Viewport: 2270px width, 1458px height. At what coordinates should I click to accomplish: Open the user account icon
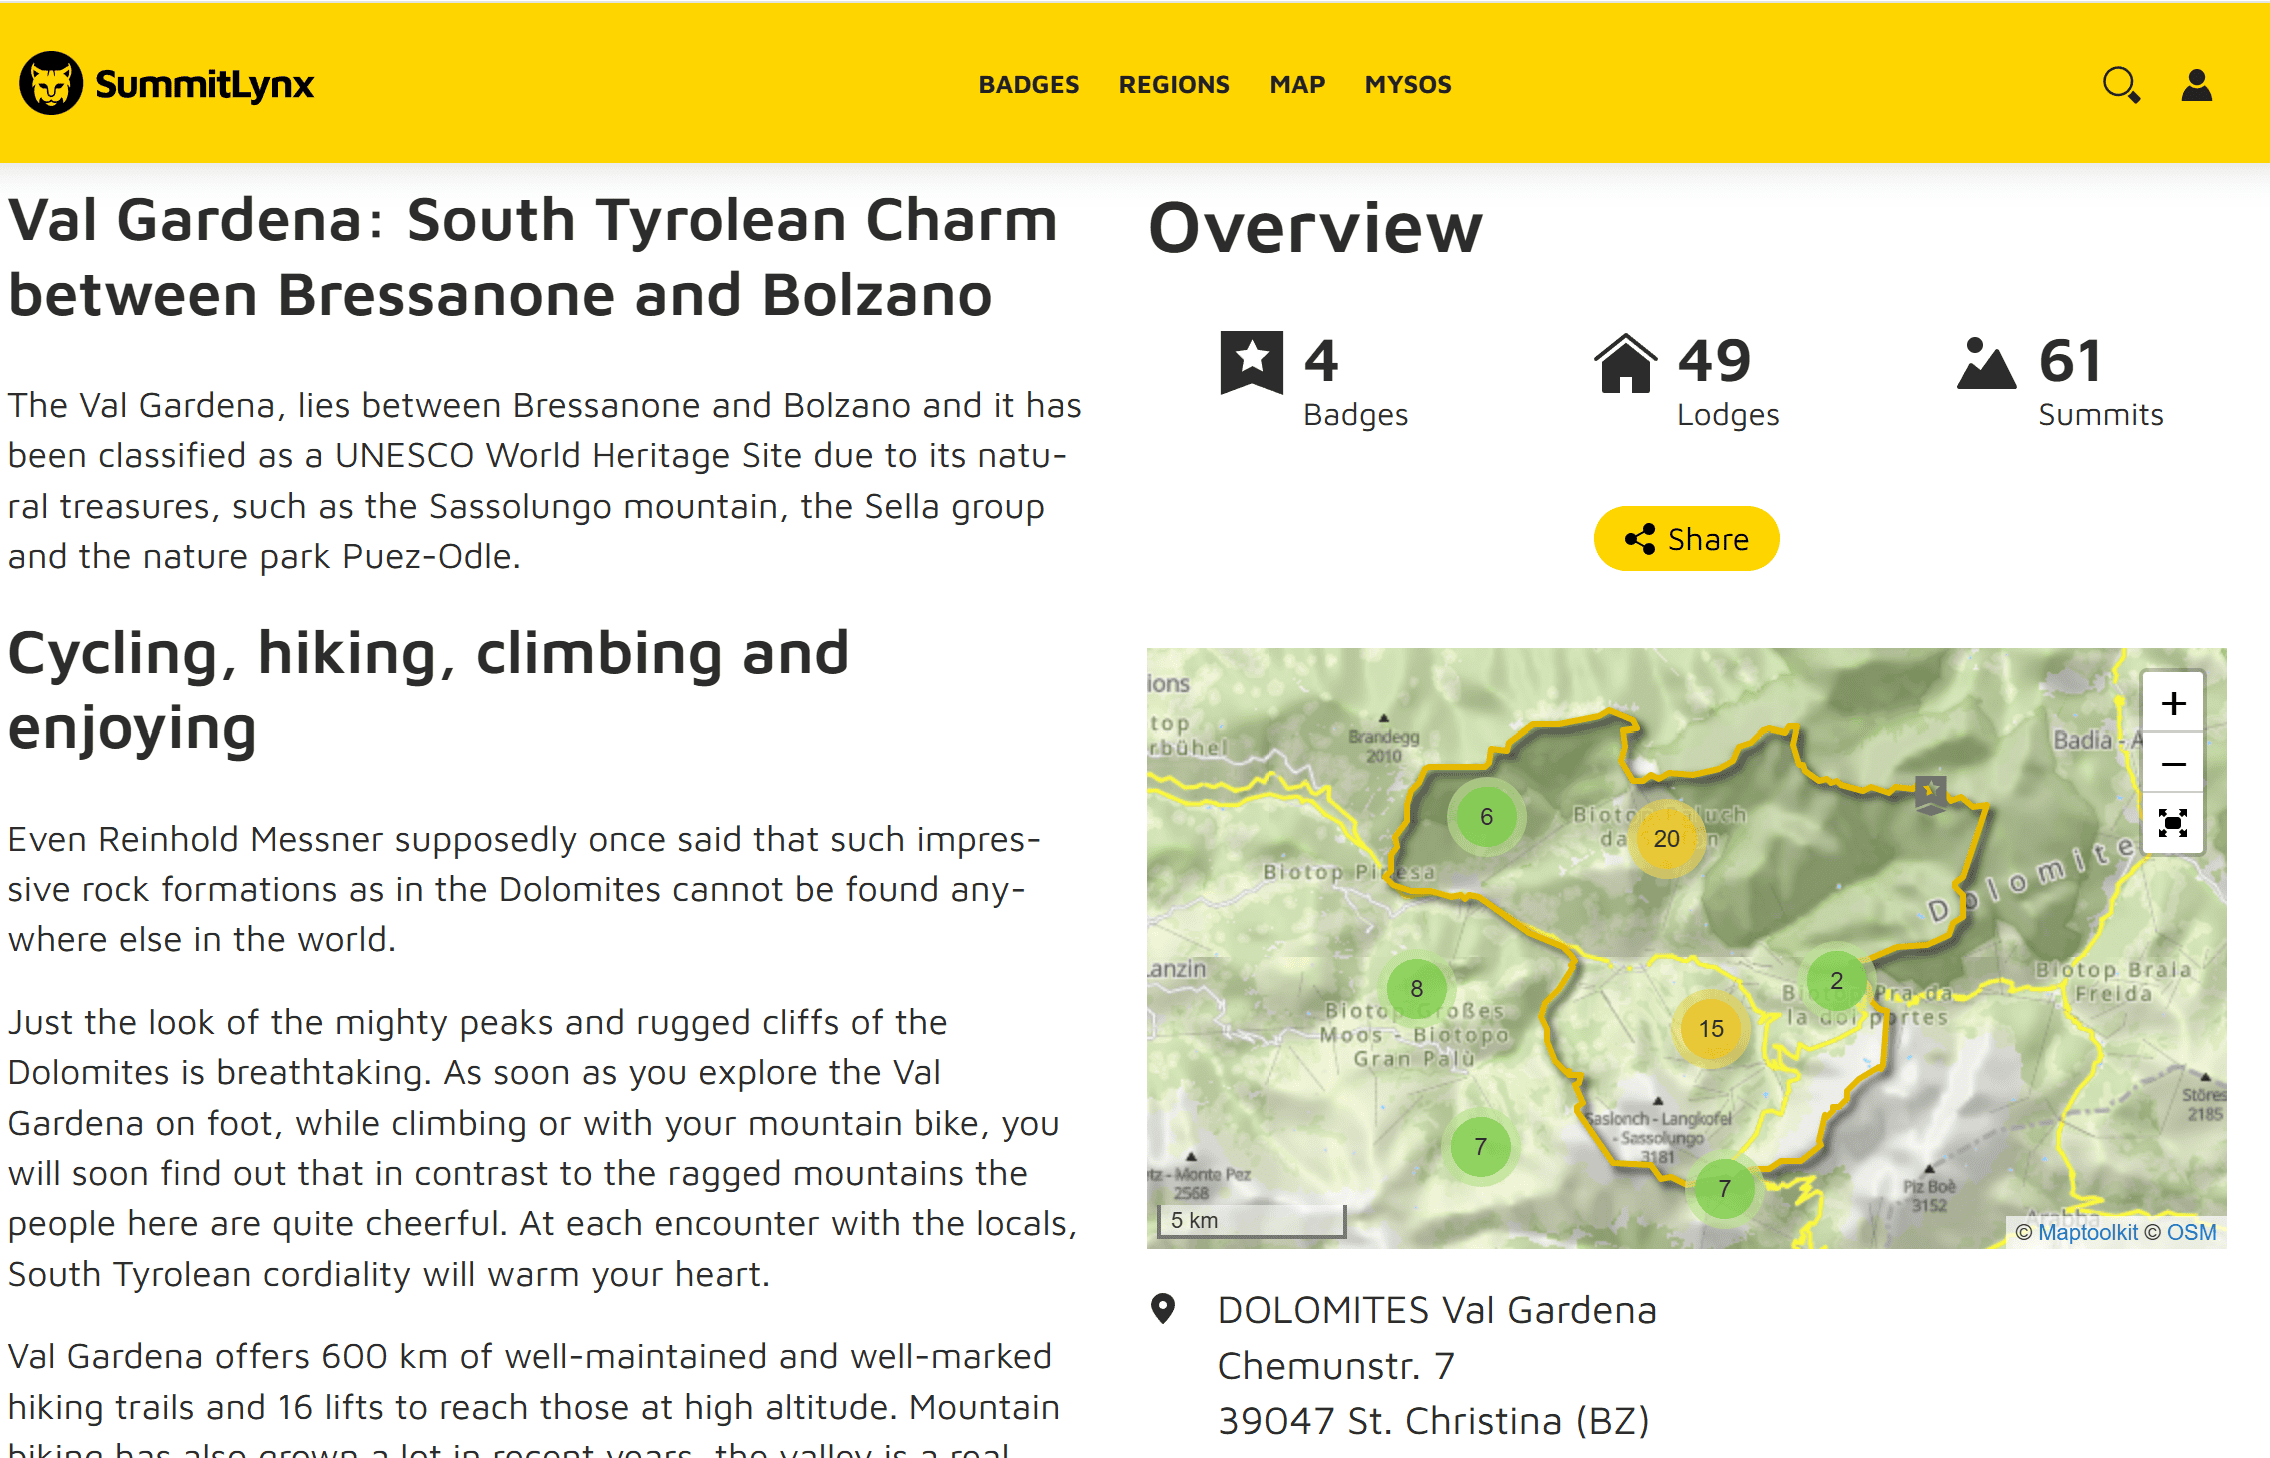[x=2196, y=85]
